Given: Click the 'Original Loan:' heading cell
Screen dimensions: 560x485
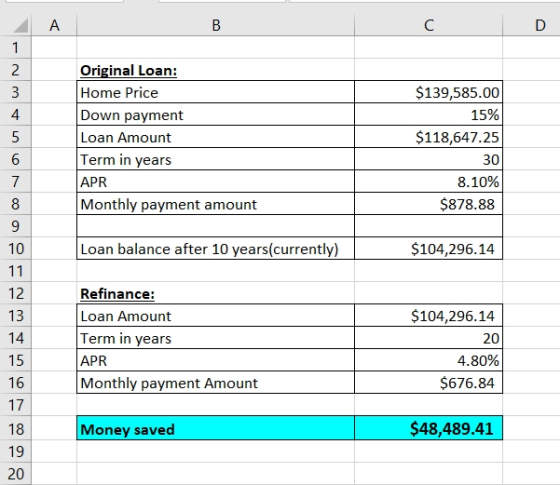Looking at the screenshot, I should (x=216, y=70).
